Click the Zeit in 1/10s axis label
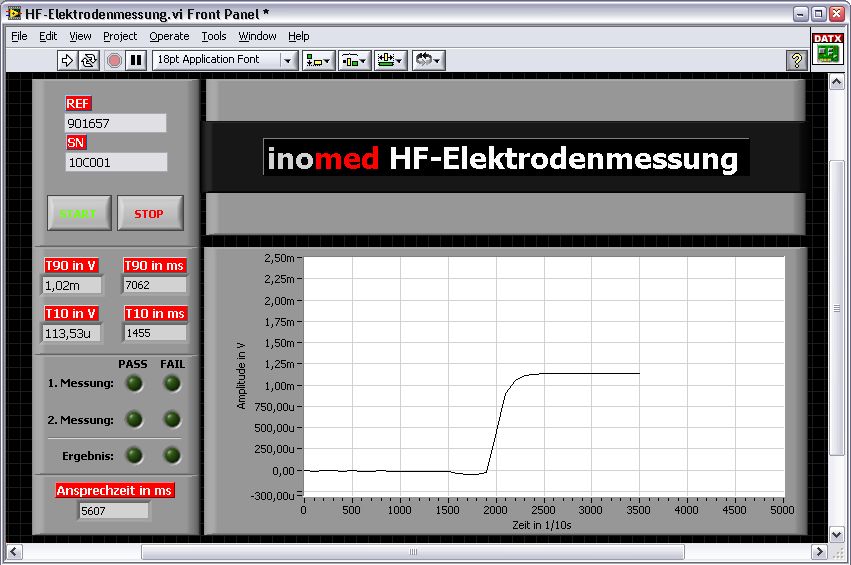 541,525
